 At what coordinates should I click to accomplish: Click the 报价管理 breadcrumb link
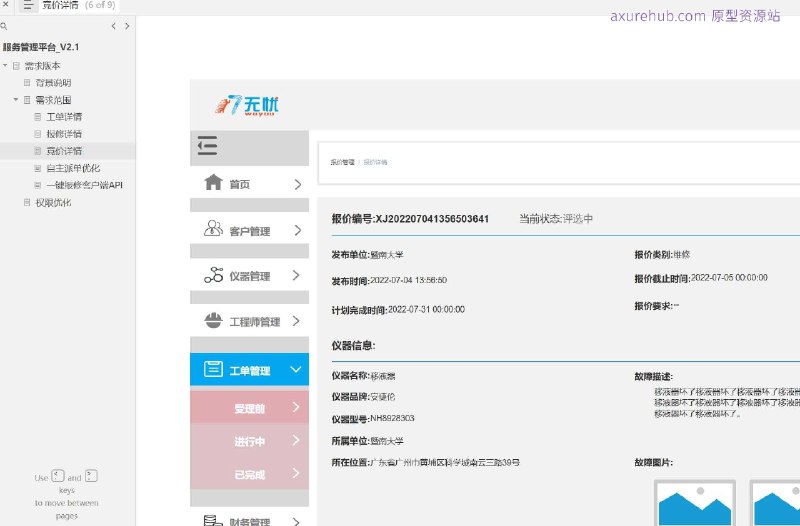[342, 162]
